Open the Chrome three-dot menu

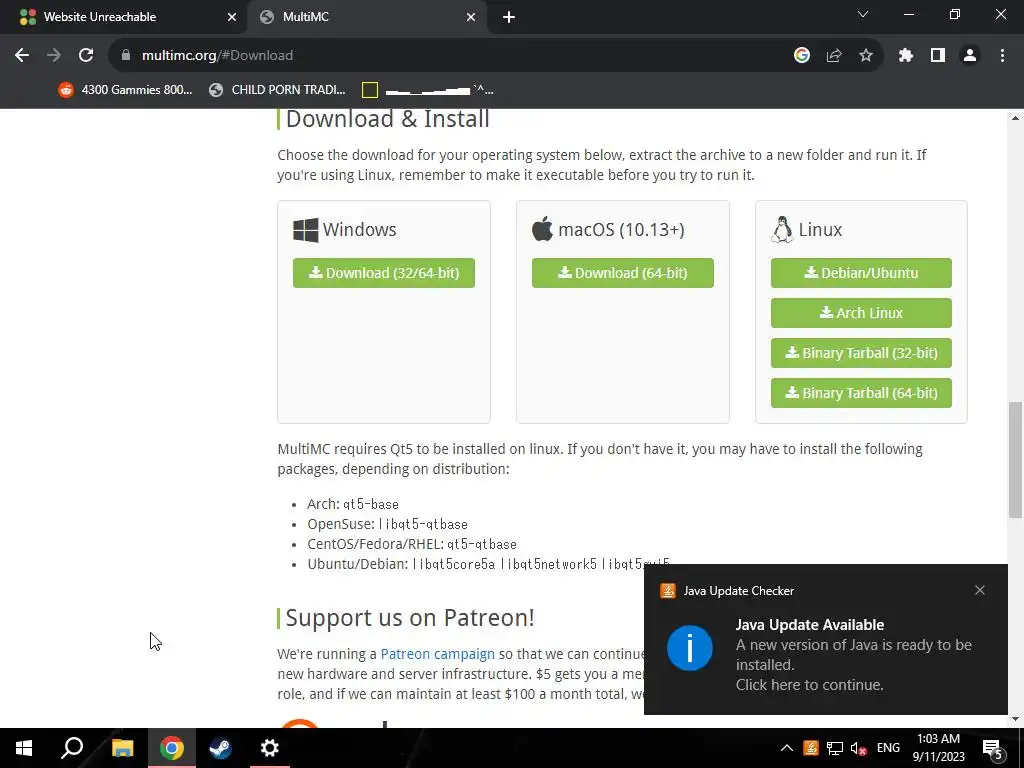click(x=1002, y=56)
